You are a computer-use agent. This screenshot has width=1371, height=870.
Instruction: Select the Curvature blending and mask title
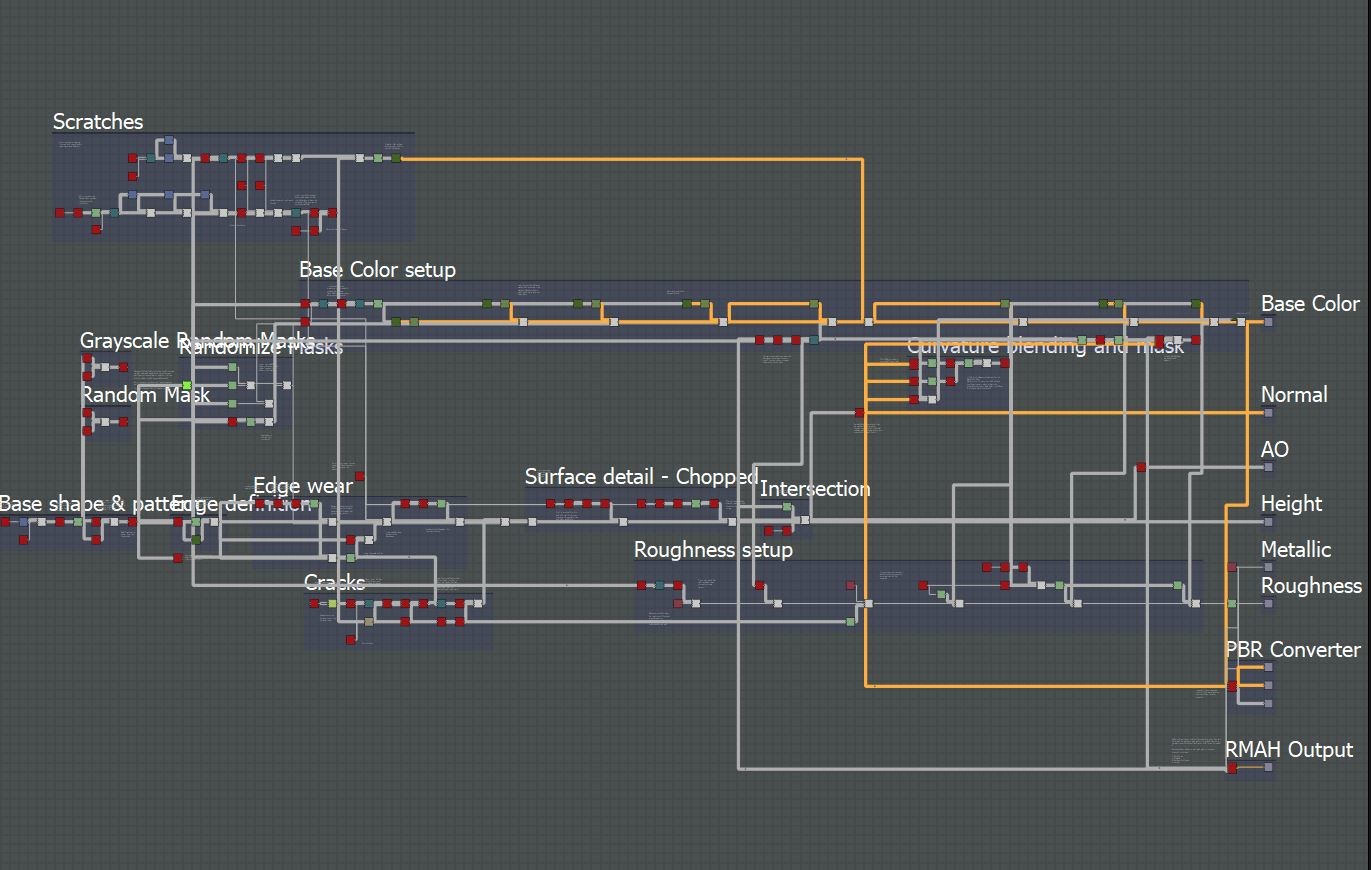tap(1045, 347)
